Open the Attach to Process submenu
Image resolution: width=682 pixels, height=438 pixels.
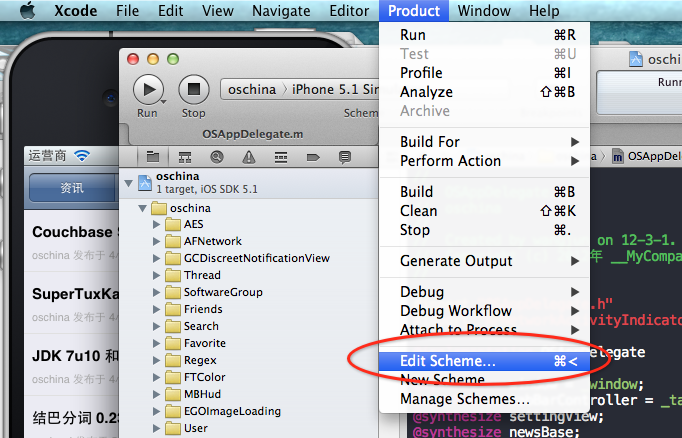pos(484,330)
